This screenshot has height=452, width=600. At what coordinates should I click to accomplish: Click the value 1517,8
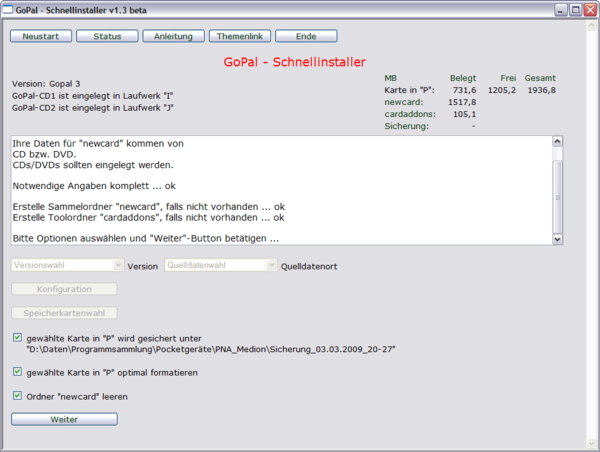click(x=462, y=102)
